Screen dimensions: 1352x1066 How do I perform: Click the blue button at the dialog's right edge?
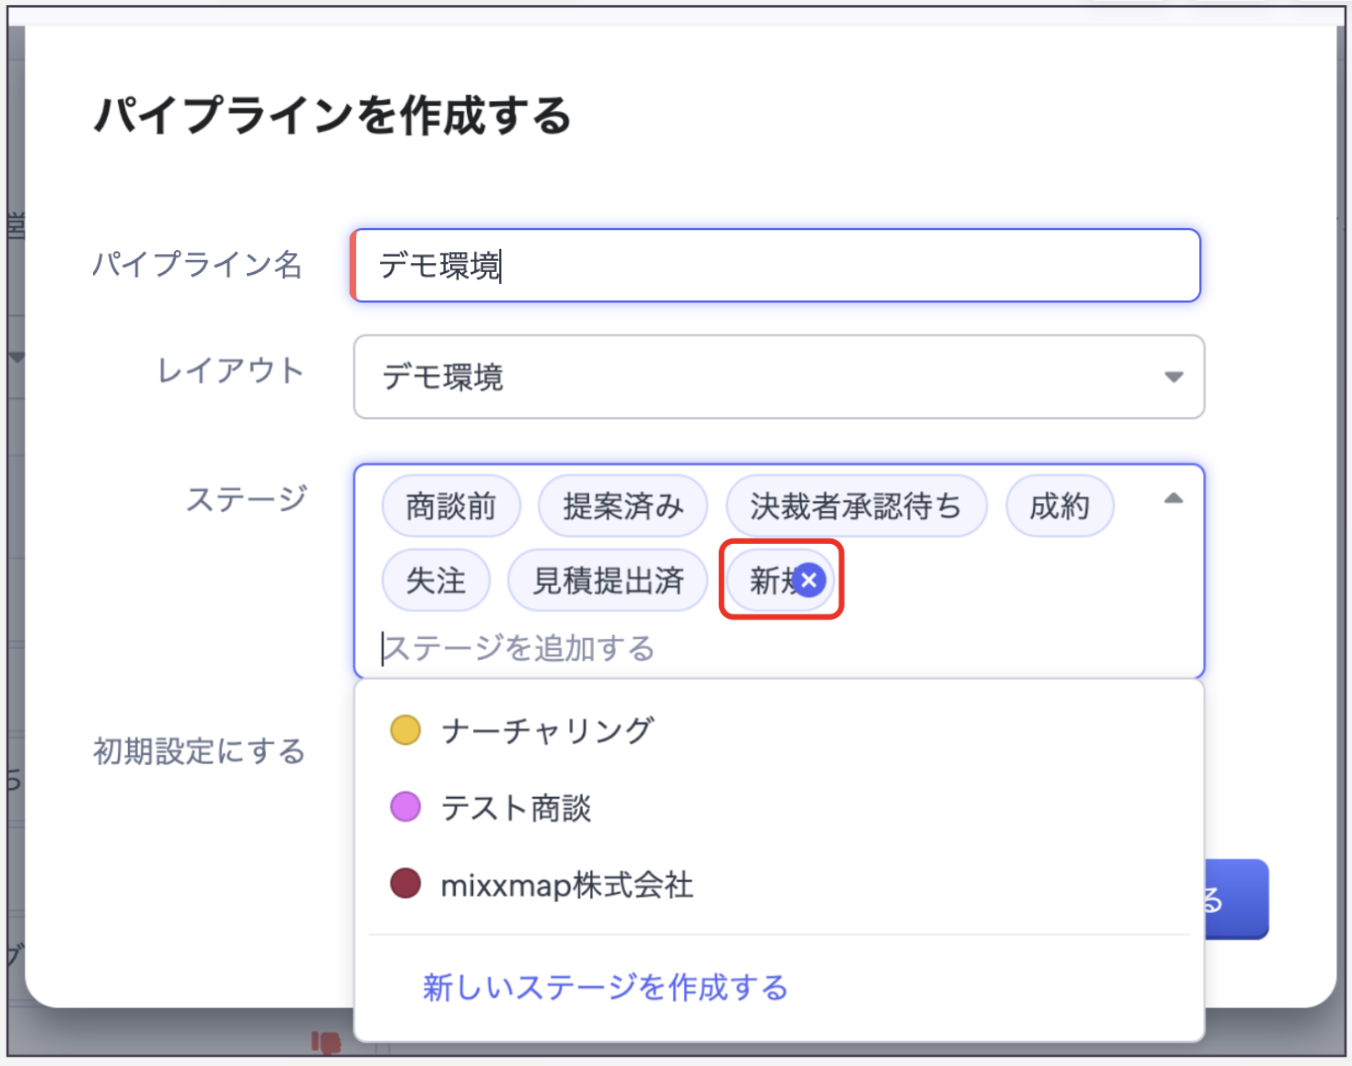[1238, 899]
